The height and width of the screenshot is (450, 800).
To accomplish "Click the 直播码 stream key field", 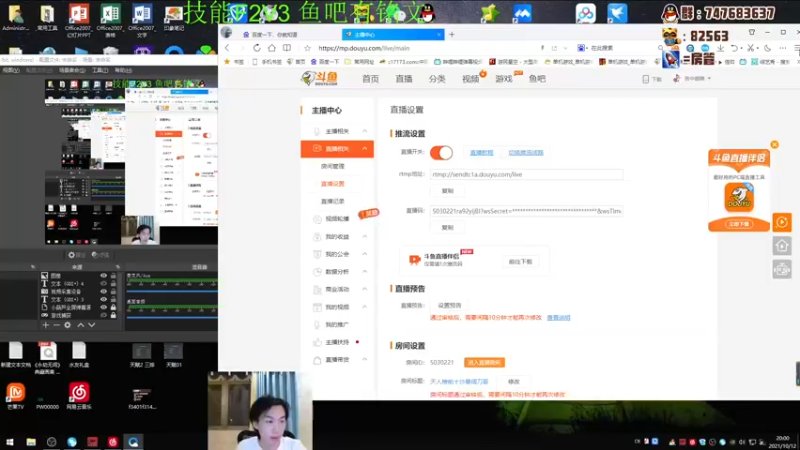I will [x=526, y=211].
